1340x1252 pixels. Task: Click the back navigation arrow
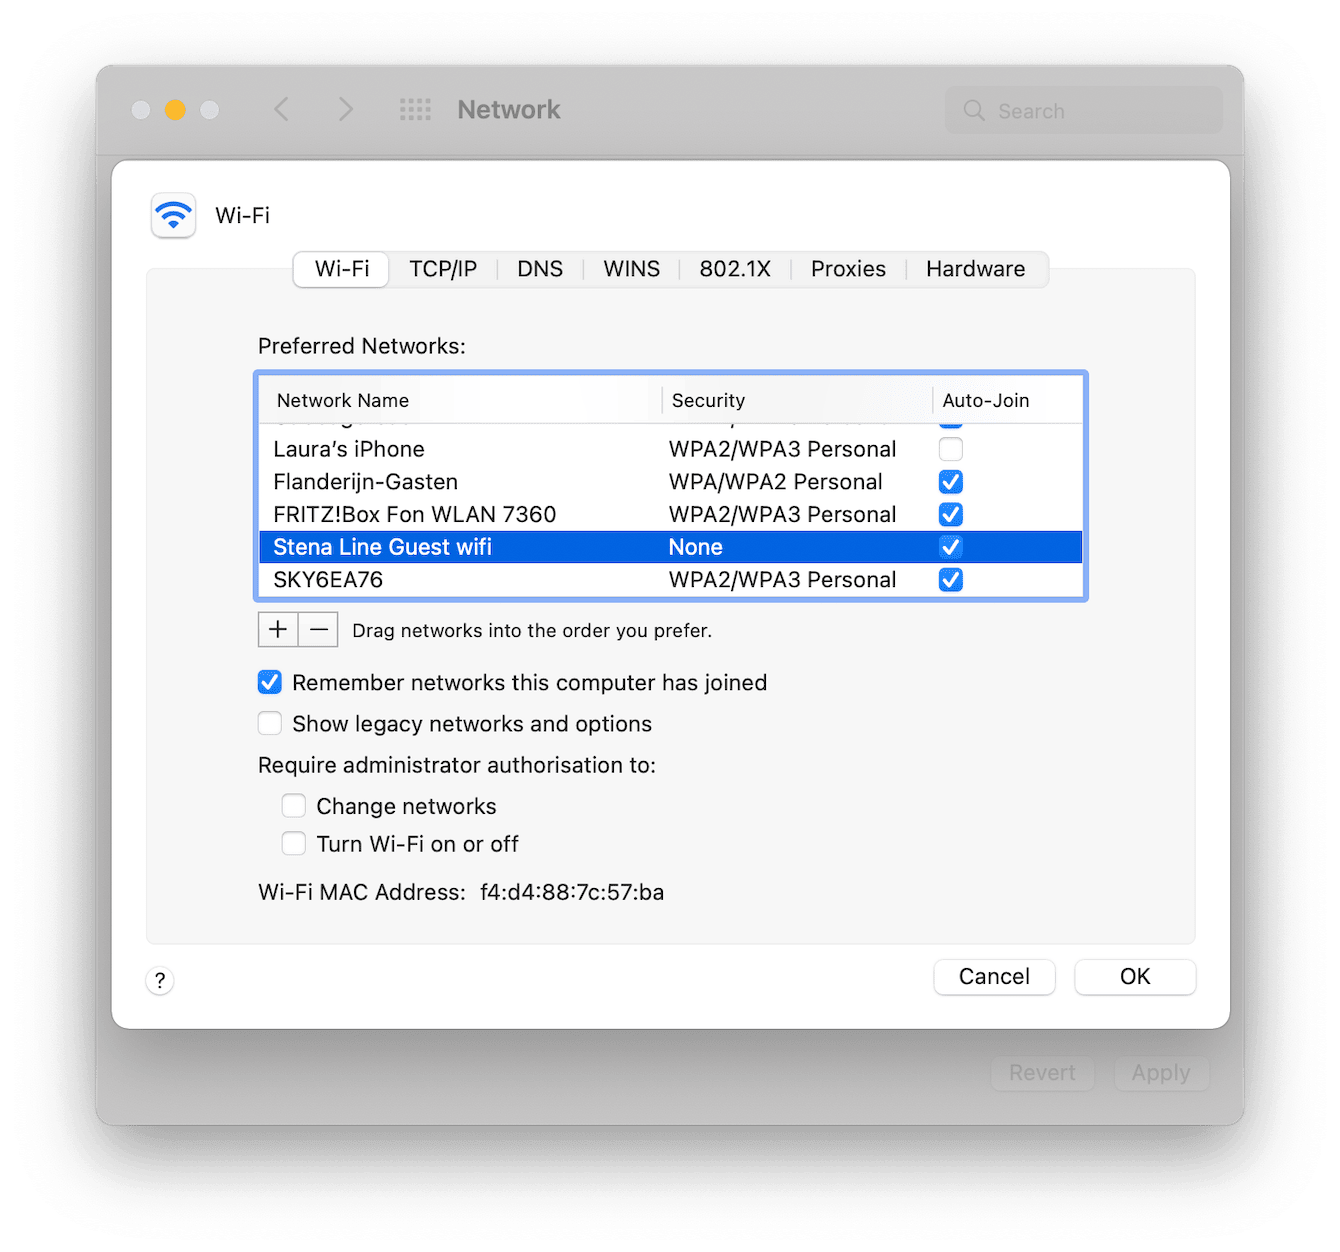click(281, 109)
